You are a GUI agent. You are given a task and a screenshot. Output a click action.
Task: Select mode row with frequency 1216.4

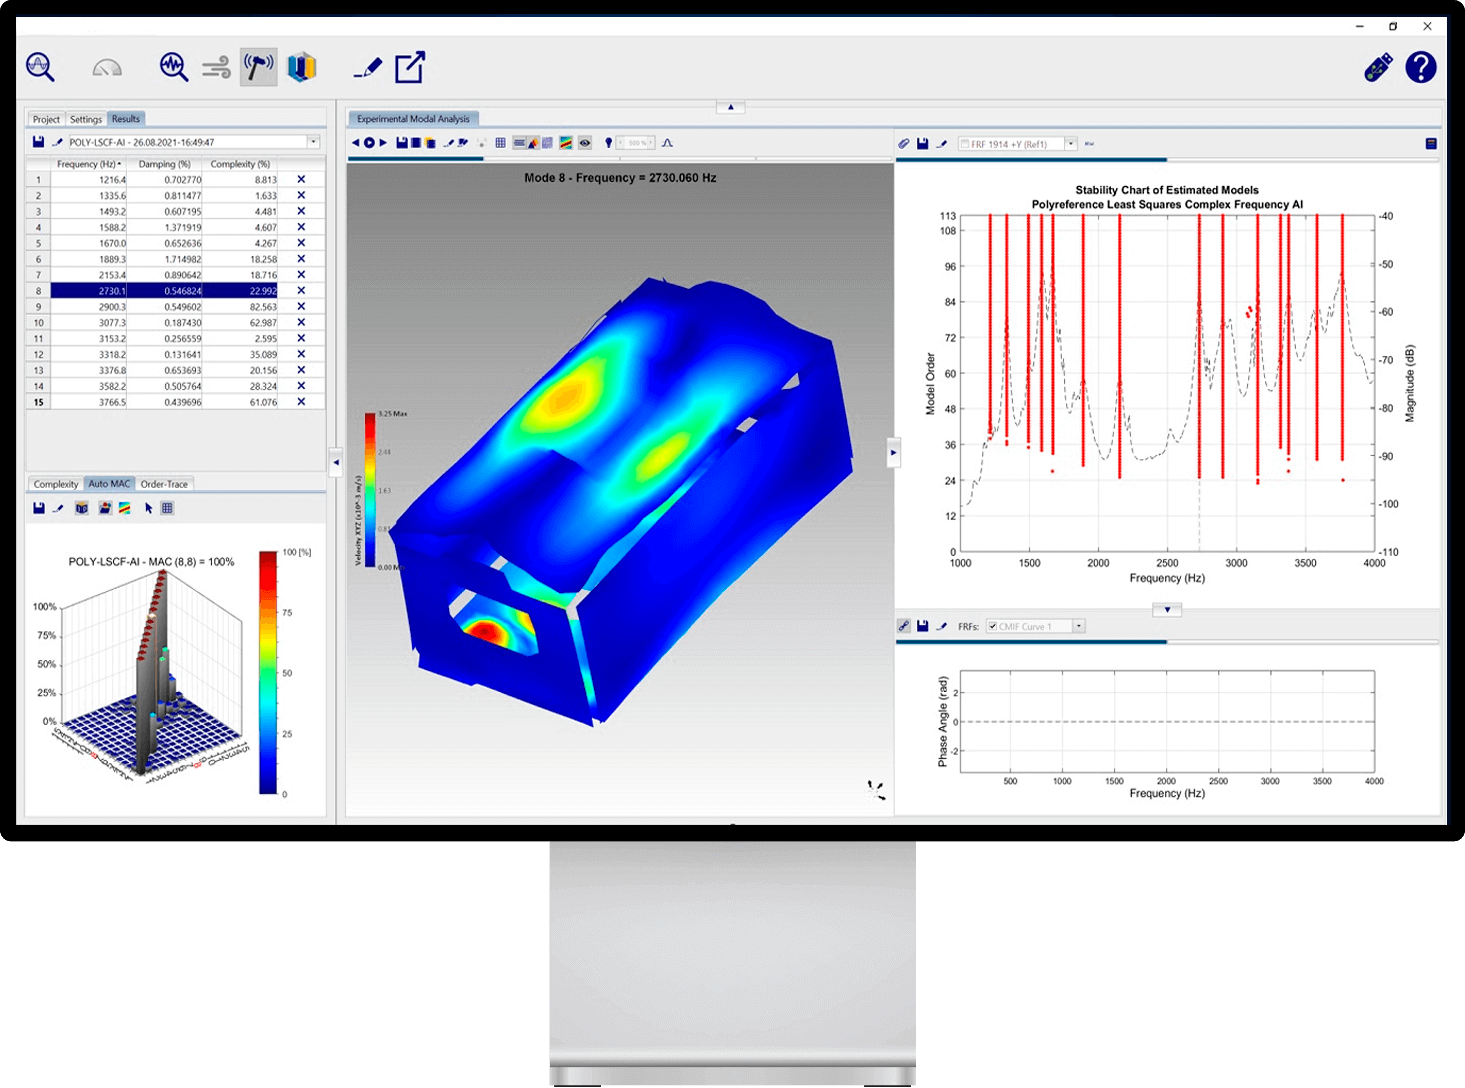click(x=176, y=180)
